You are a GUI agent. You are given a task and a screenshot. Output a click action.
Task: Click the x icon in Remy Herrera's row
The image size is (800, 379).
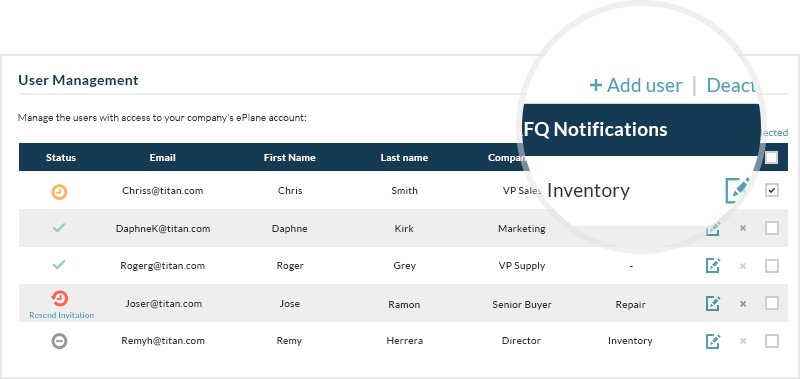click(743, 341)
